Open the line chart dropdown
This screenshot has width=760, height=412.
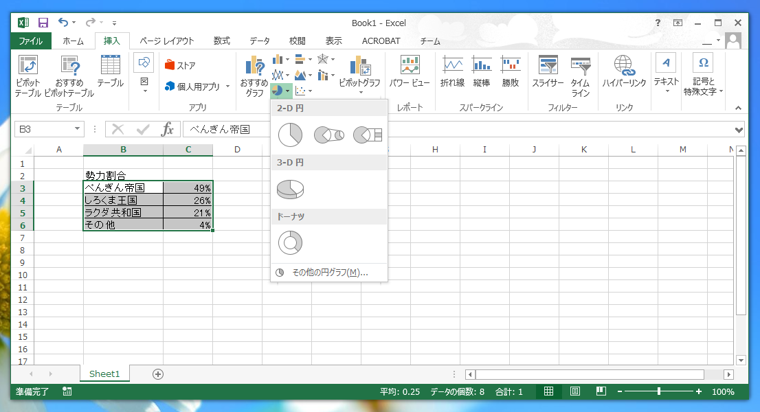tap(281, 75)
